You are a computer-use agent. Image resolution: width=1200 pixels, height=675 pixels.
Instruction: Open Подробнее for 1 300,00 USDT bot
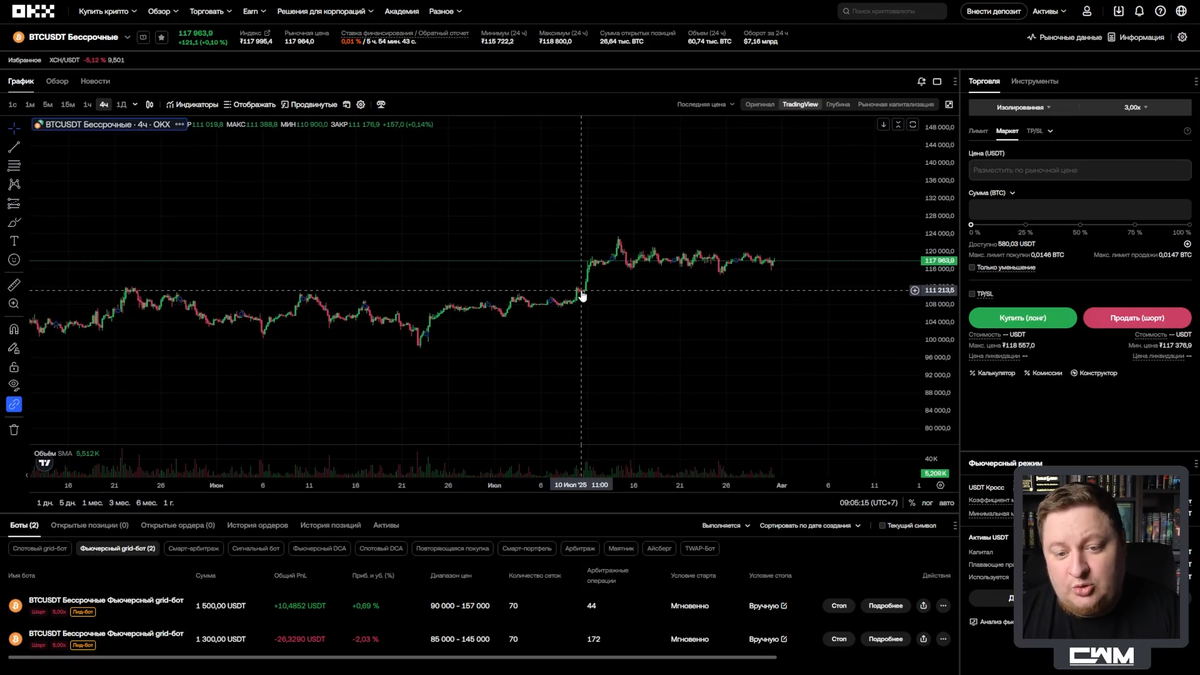[885, 638]
